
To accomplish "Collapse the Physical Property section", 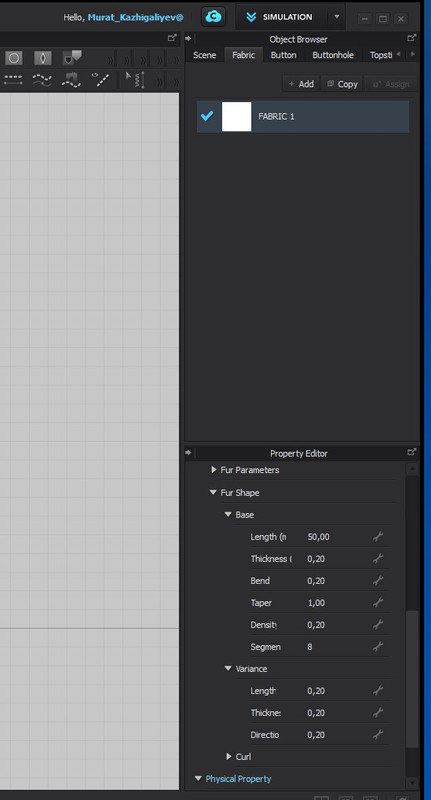I will click(198, 779).
